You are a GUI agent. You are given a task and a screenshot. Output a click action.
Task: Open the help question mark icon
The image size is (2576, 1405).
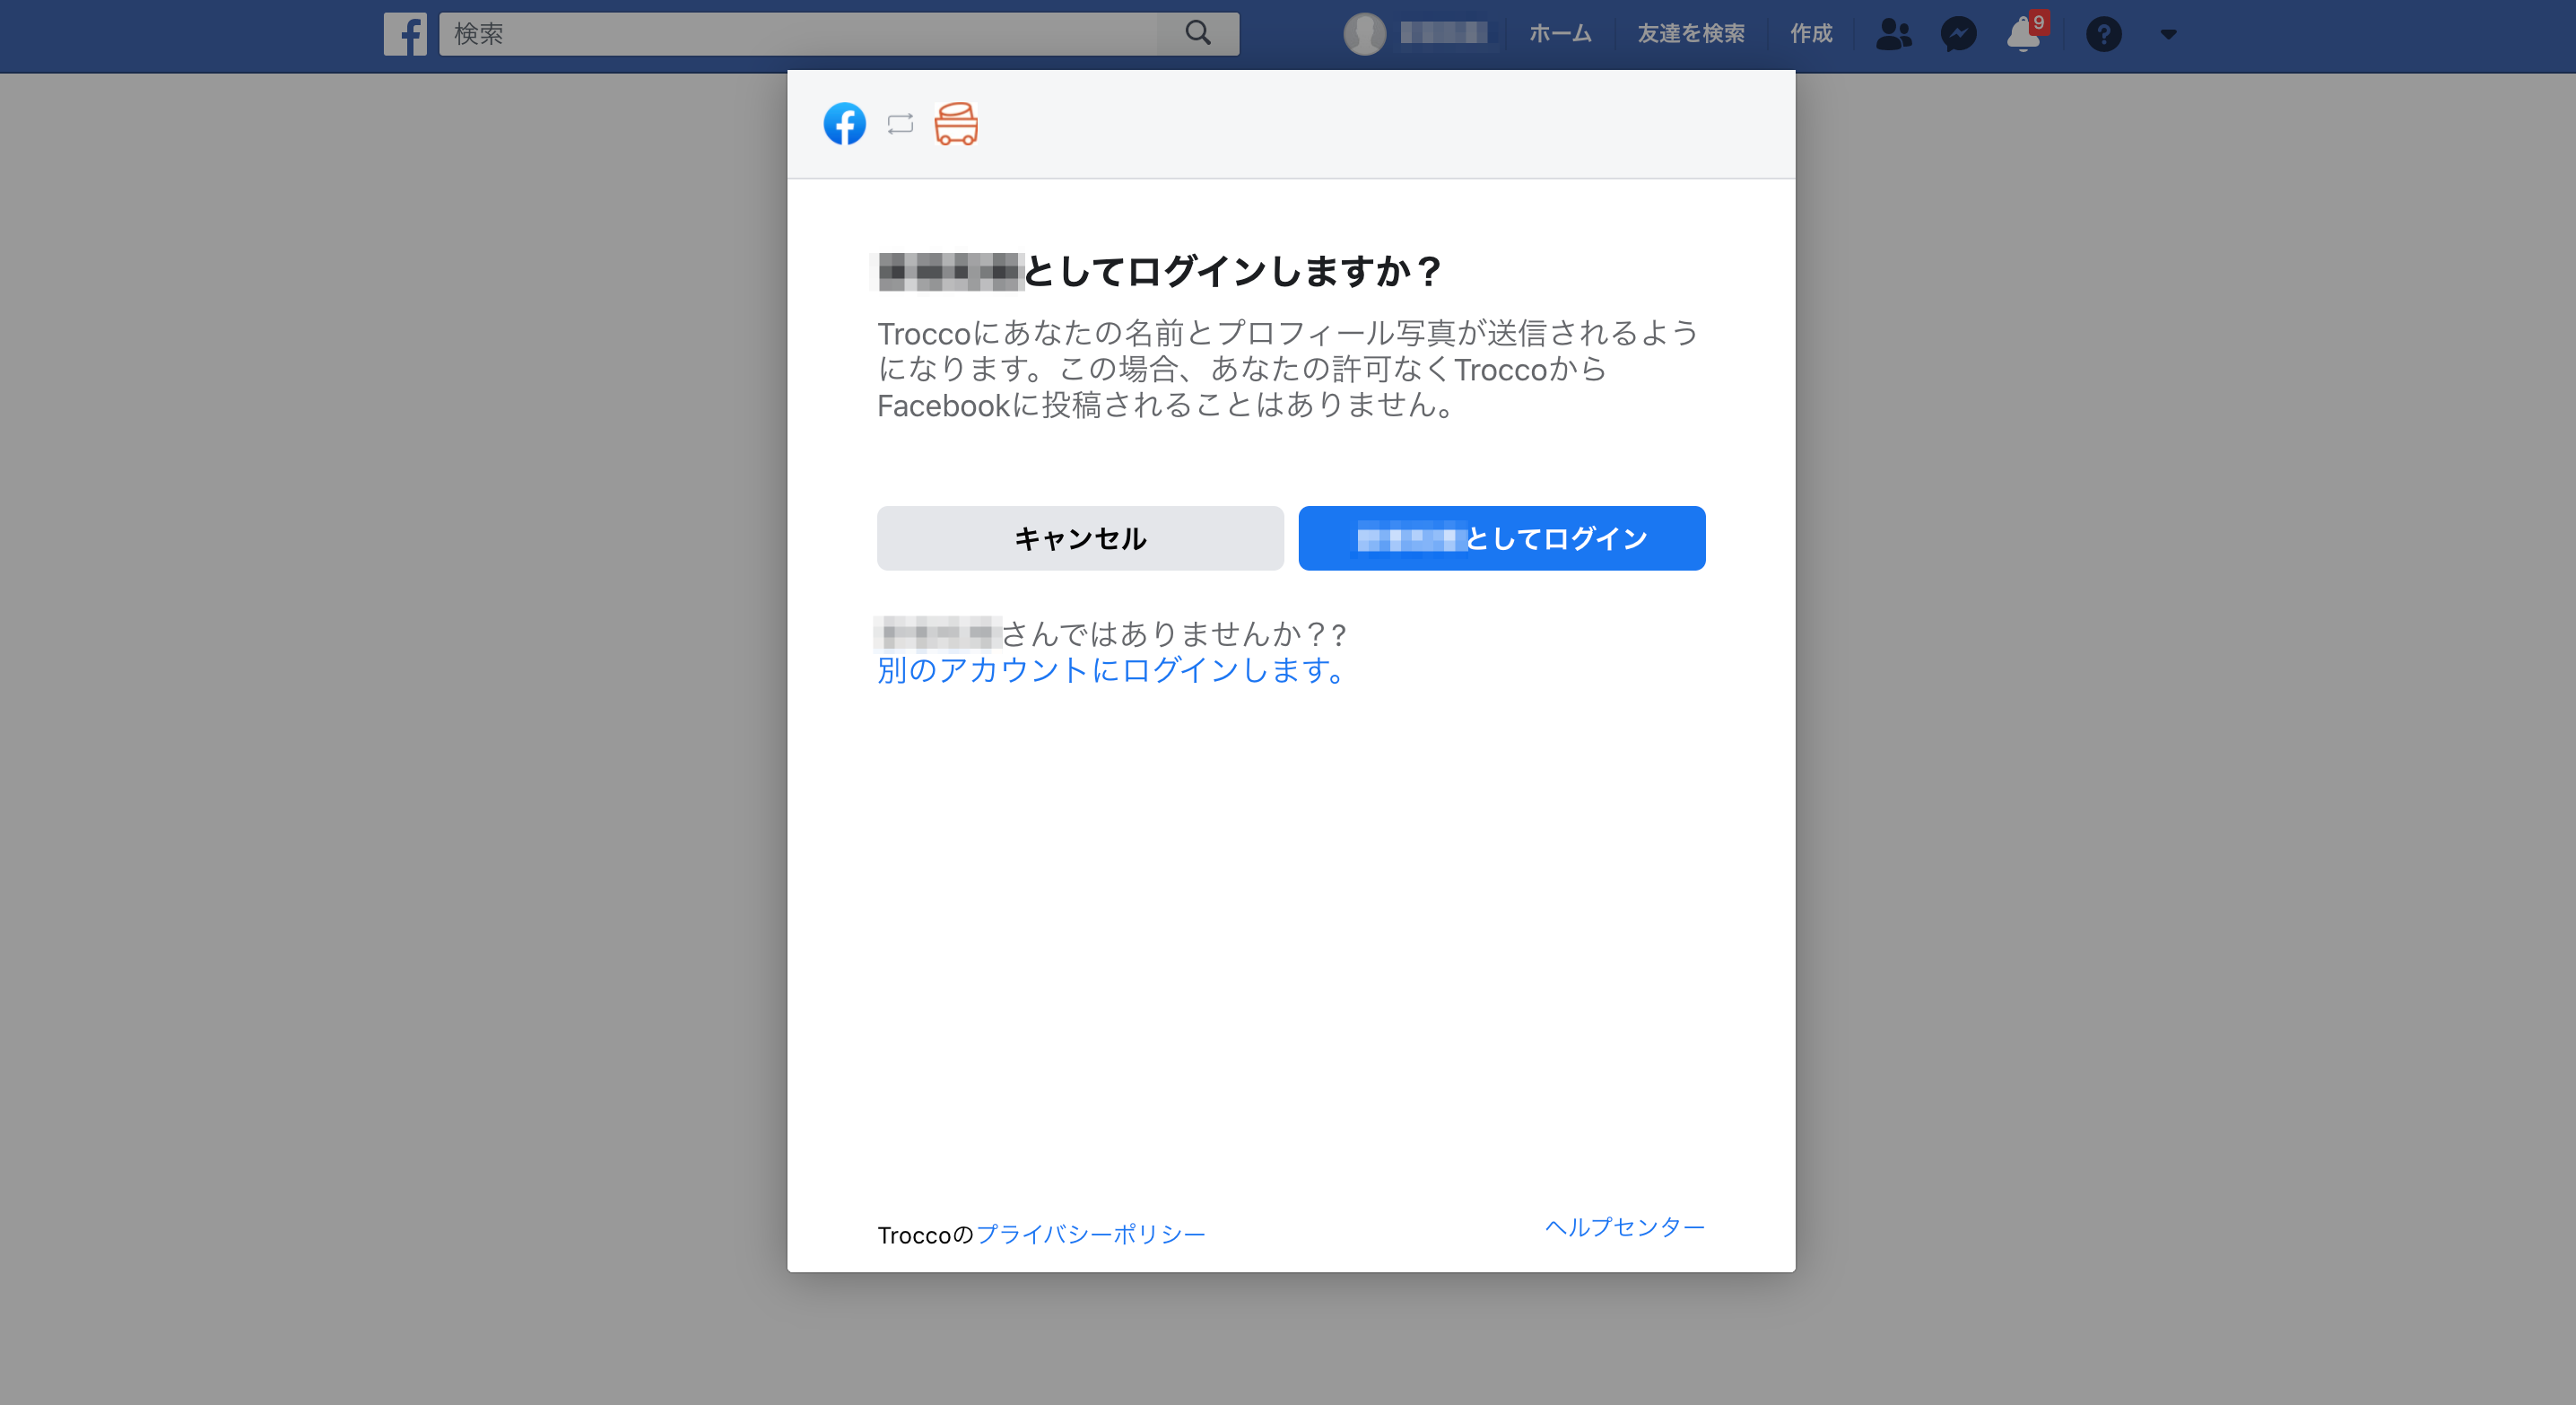pyautogui.click(x=2103, y=34)
